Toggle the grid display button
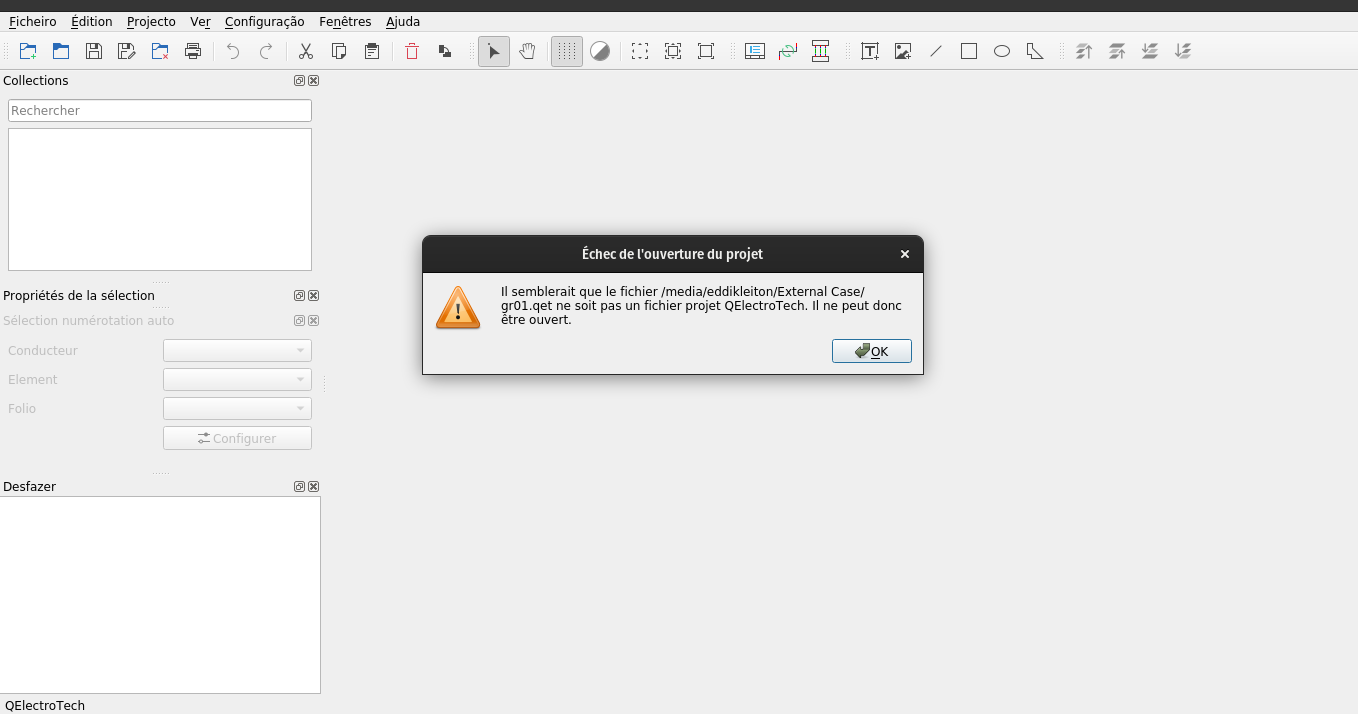Image resolution: width=1358 pixels, height=714 pixels. coord(567,51)
